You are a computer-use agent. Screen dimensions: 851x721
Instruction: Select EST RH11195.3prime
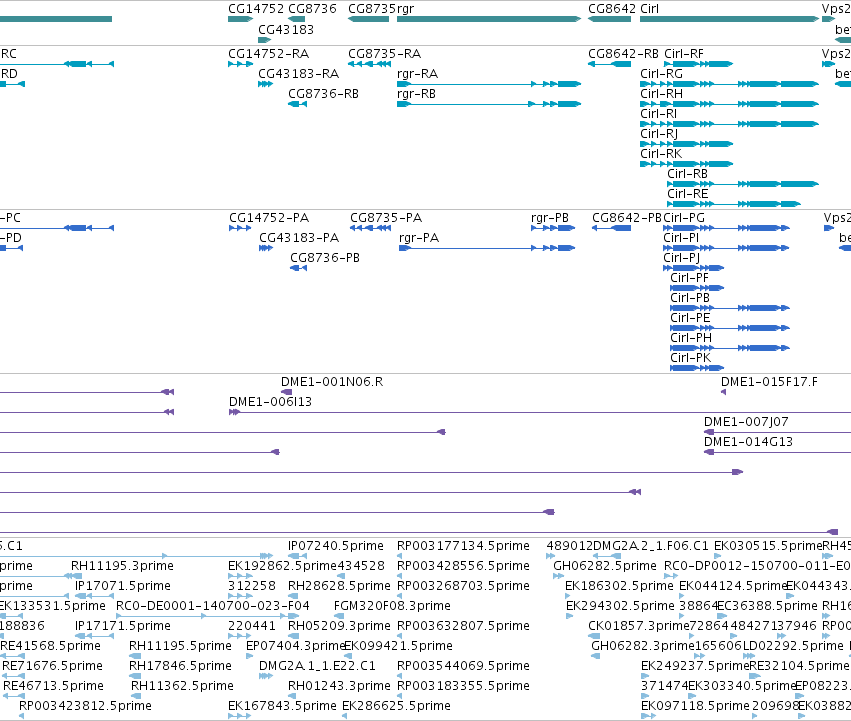pyautogui.click(x=123, y=567)
